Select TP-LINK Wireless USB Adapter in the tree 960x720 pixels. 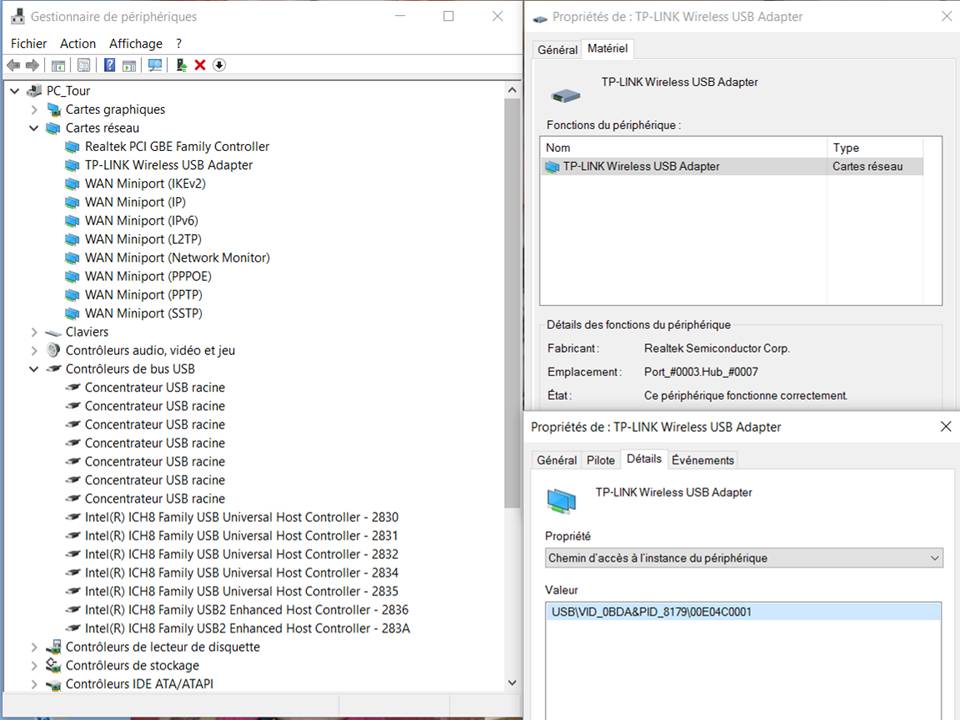click(168, 165)
